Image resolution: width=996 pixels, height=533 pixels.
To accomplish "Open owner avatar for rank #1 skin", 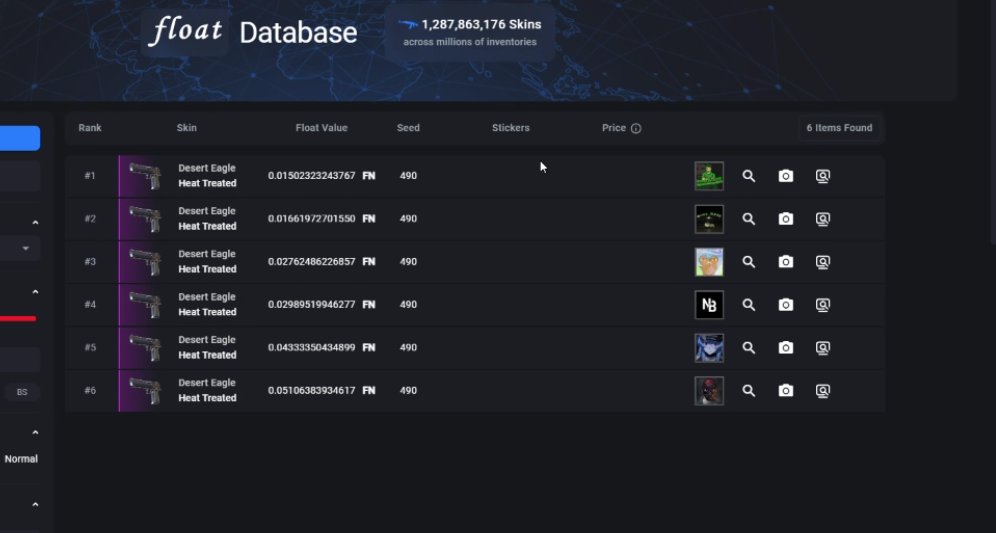I will [x=709, y=176].
